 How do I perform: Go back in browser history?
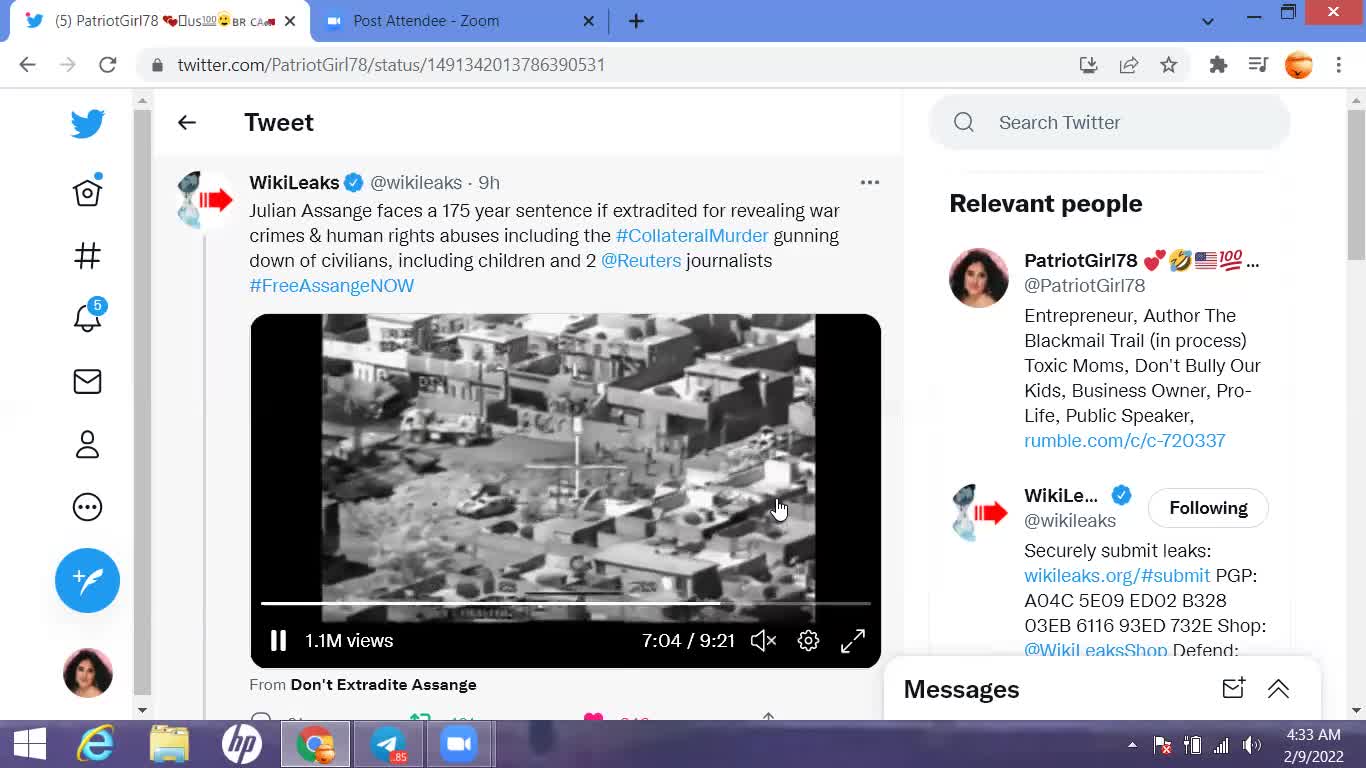click(x=27, y=65)
